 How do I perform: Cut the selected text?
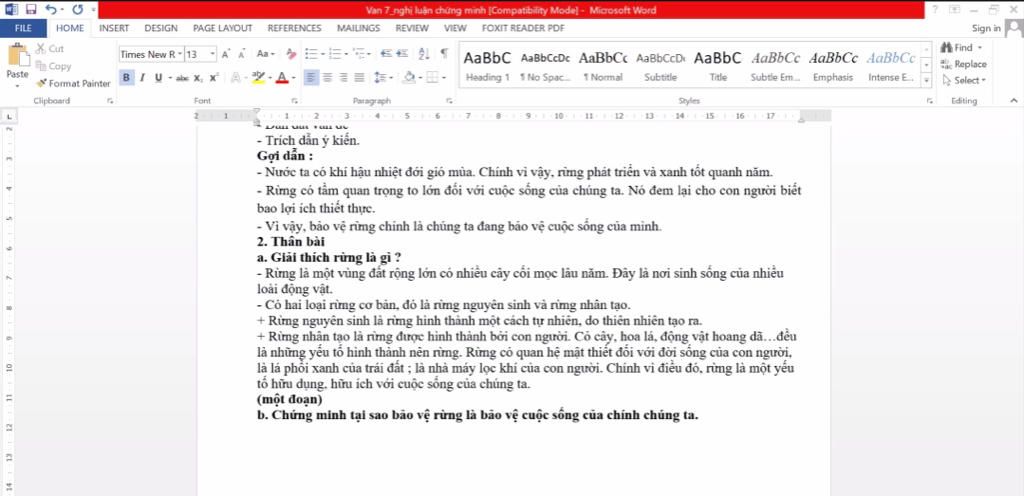pyautogui.click(x=50, y=49)
